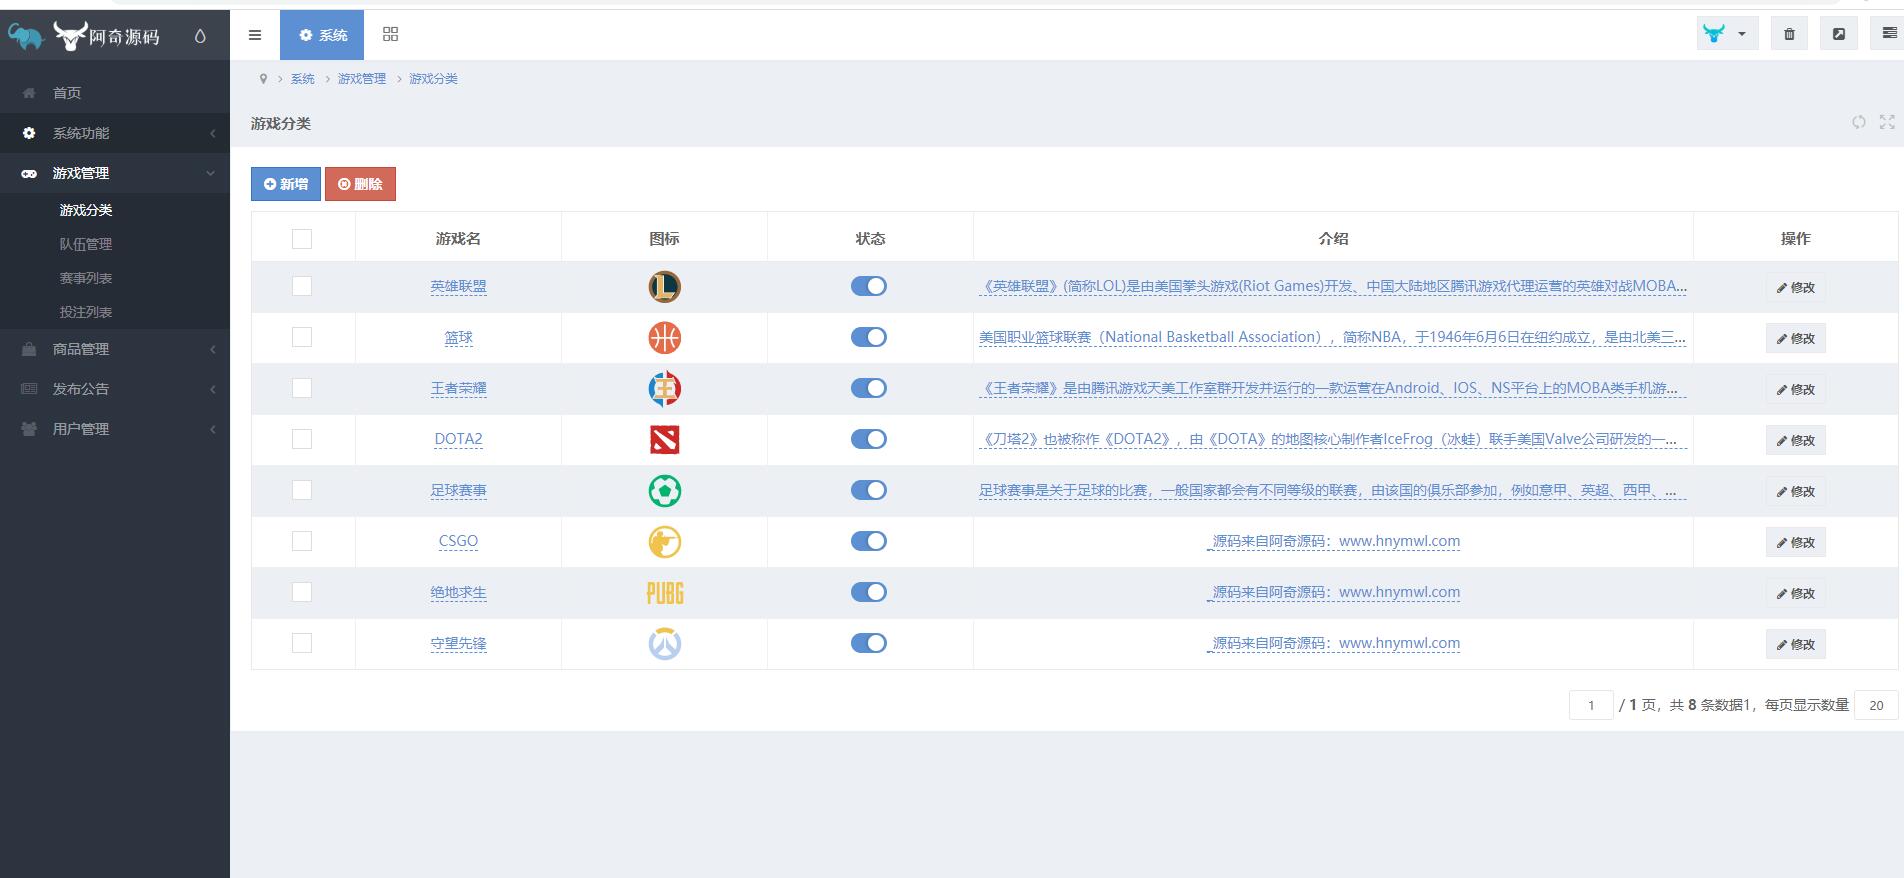Expand the 商品管理 sidebar menu
Viewport: 1904px width, 878px height.
click(x=115, y=349)
